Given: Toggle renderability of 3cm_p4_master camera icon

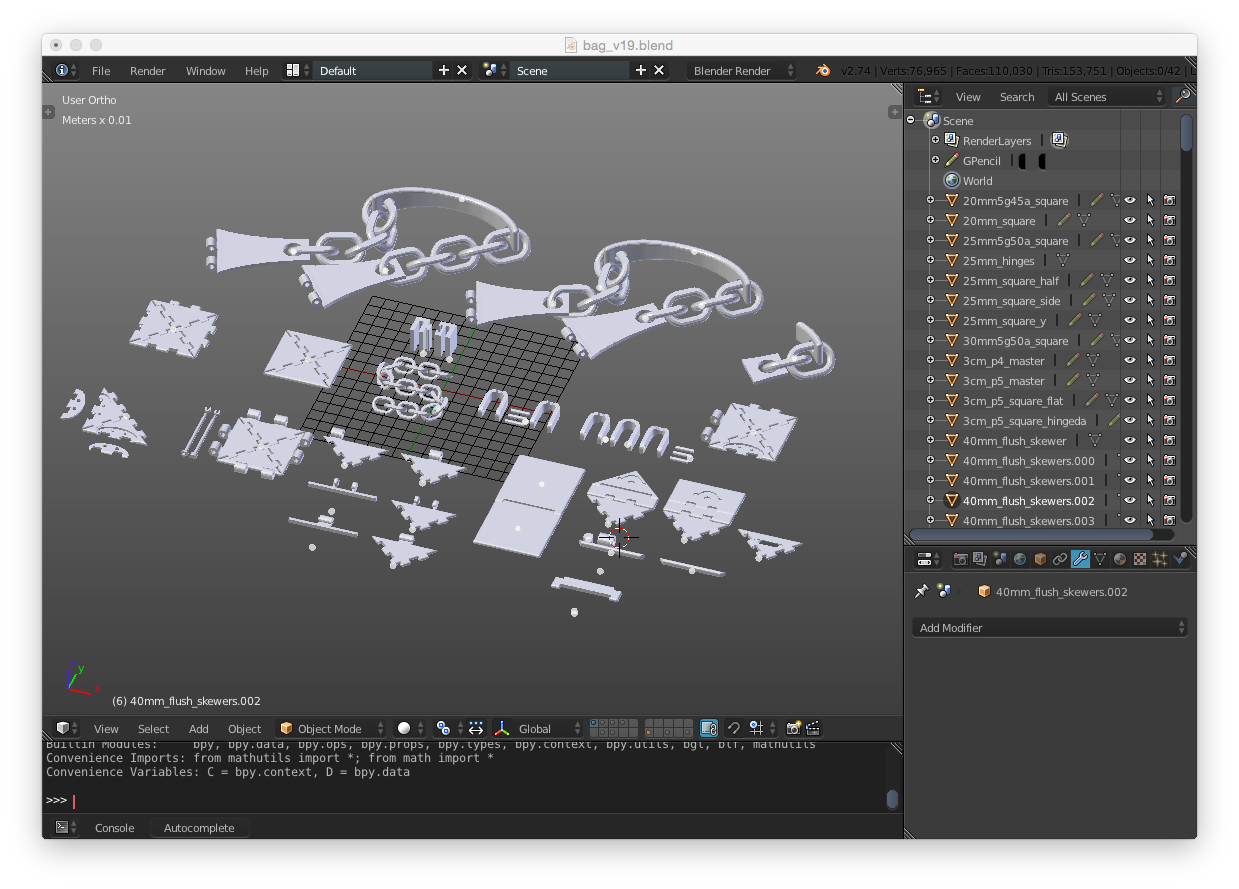Looking at the screenshot, I should tap(1168, 360).
